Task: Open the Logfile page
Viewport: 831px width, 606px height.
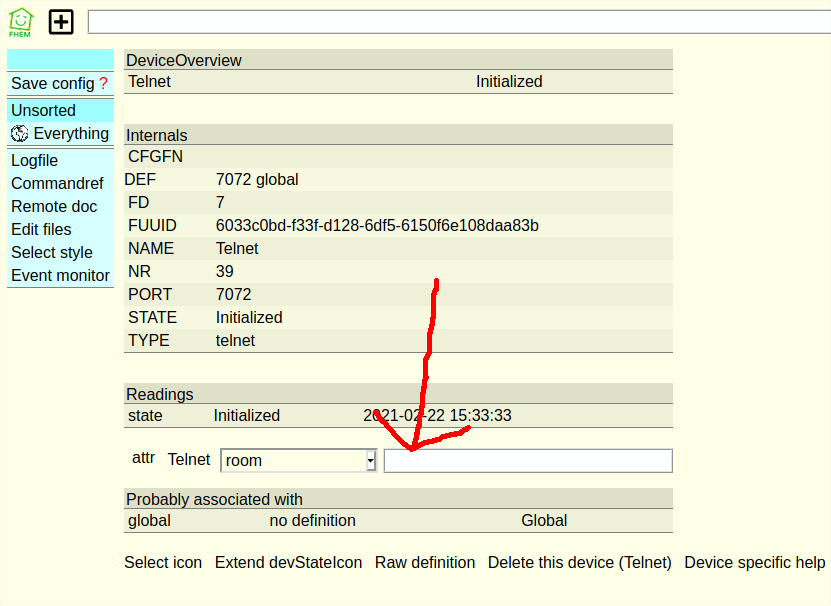Action: [x=34, y=160]
